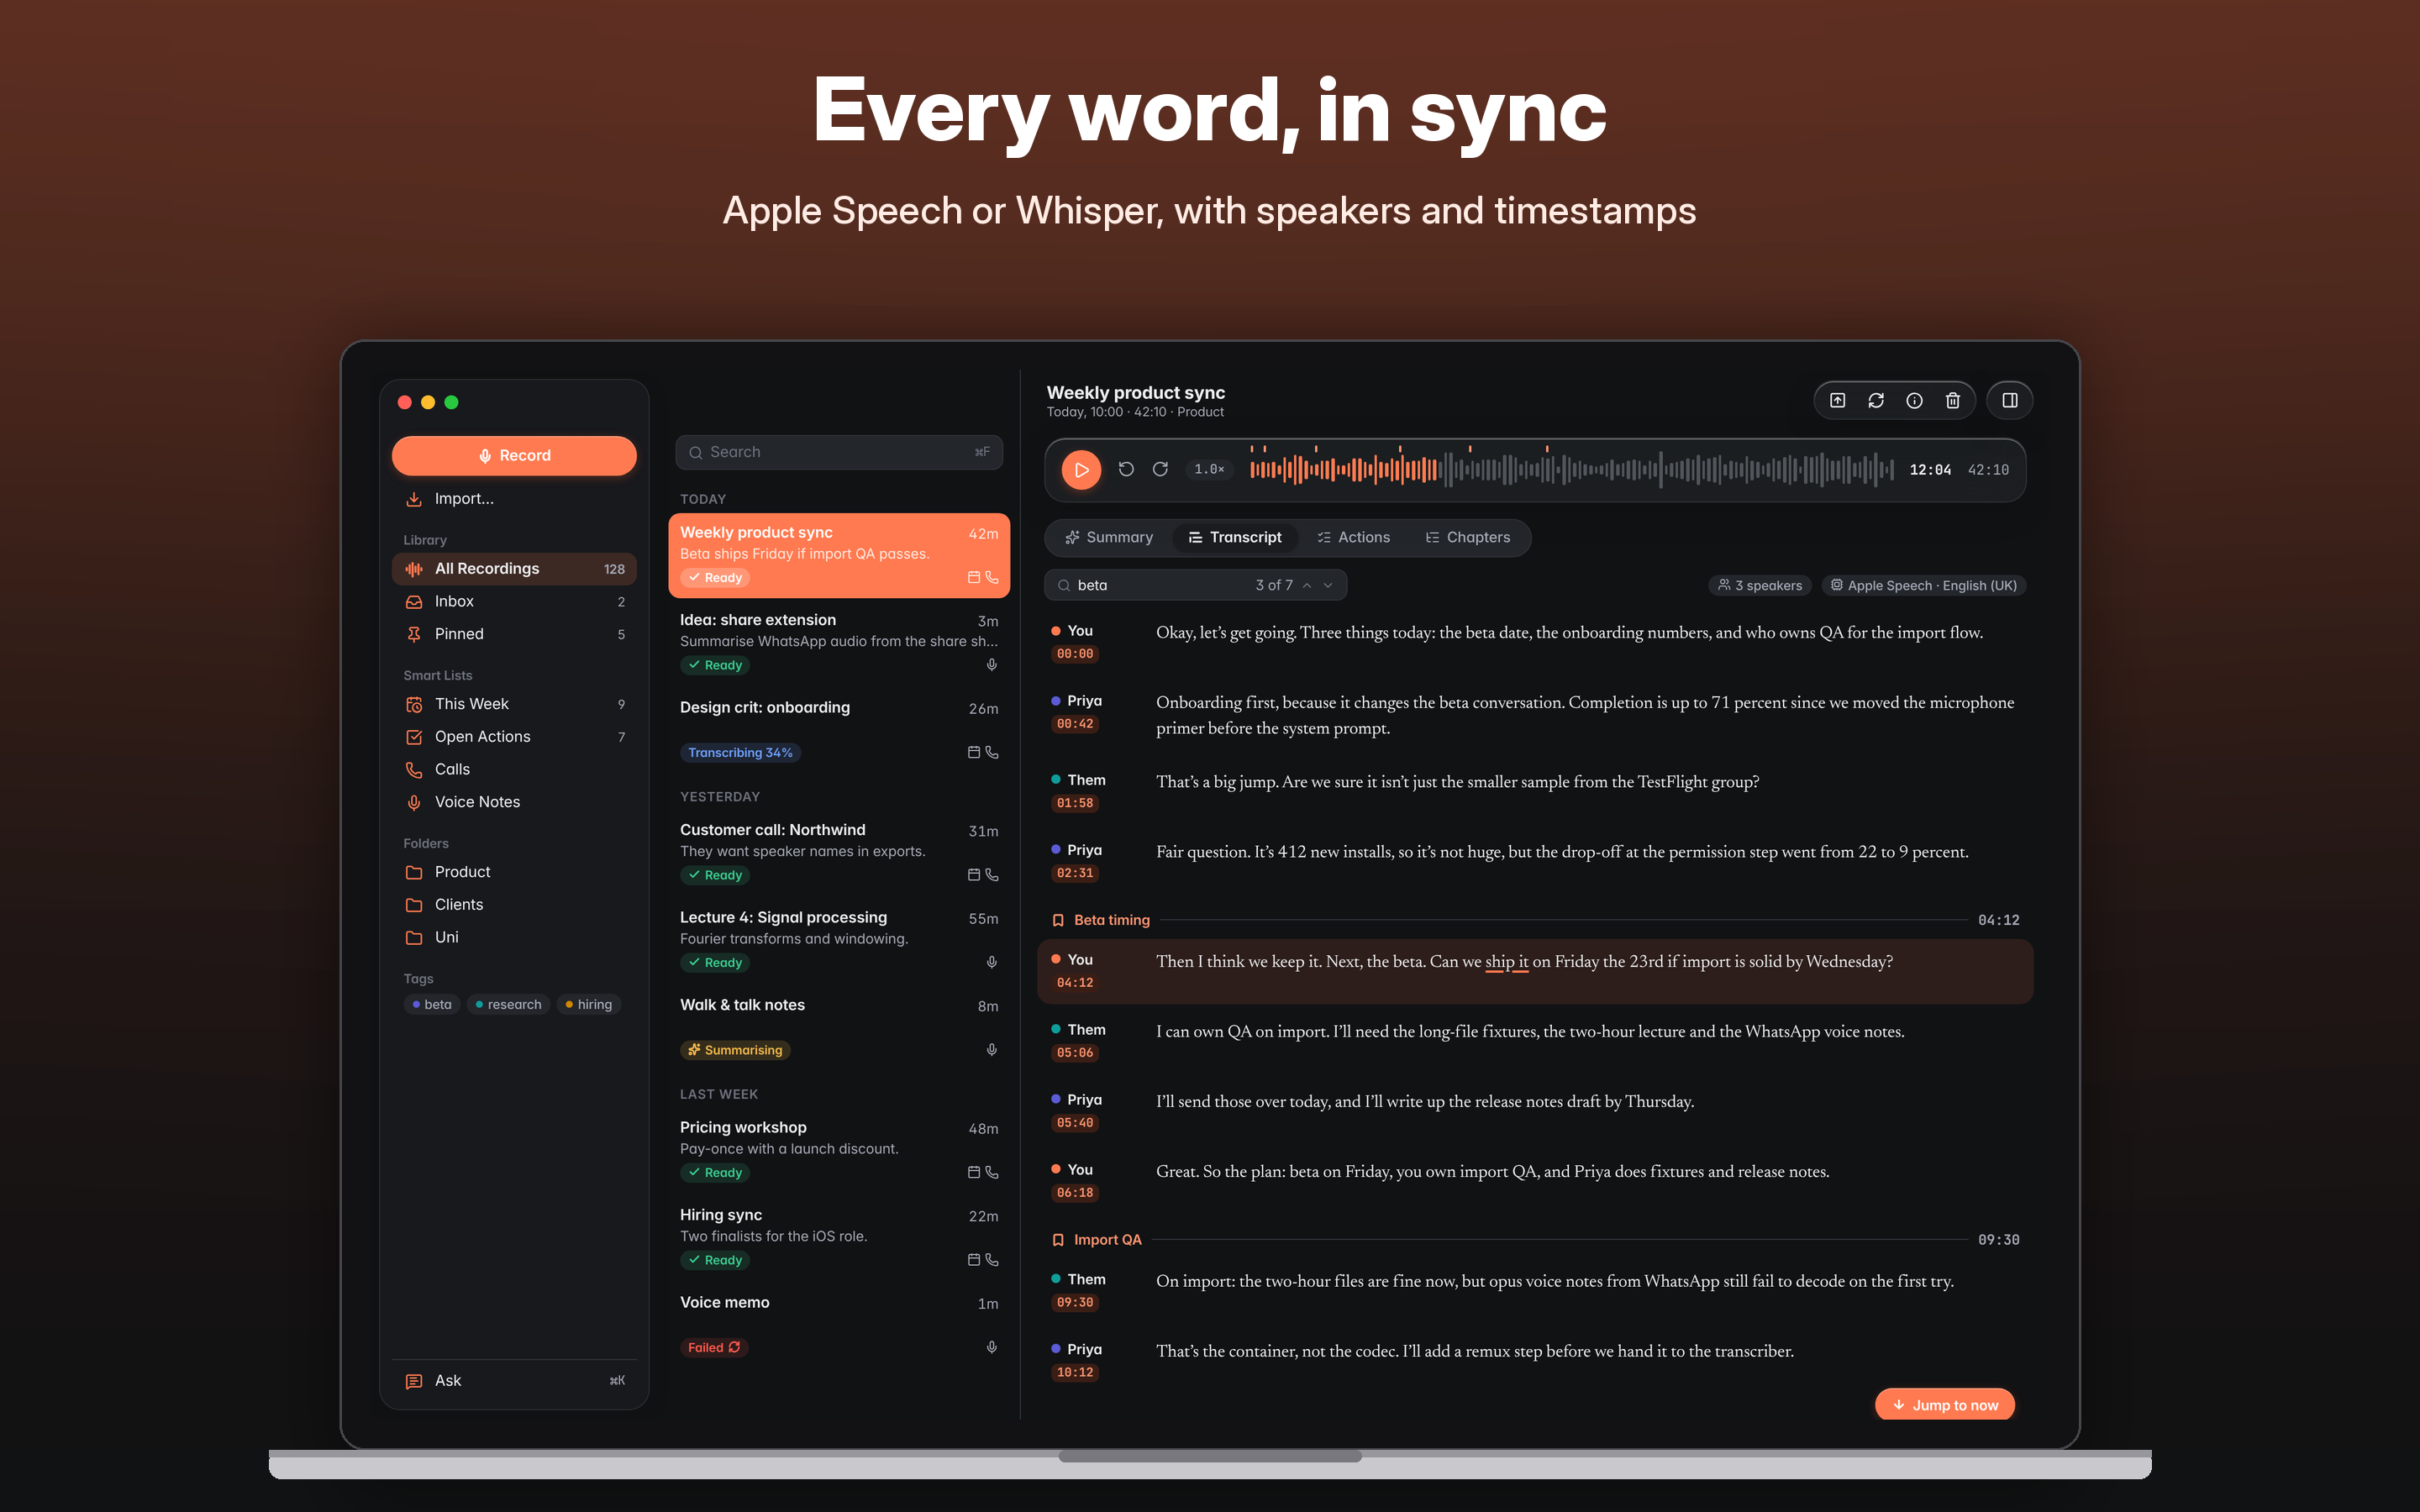This screenshot has width=2420, height=1512.
Task: Click the transcript search field containing beta
Action: [1195, 585]
